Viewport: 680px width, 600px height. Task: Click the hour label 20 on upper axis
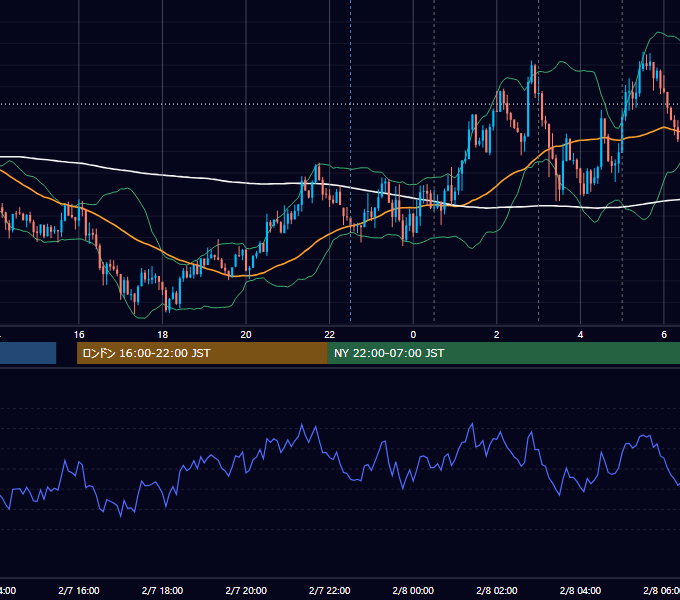tap(246, 335)
